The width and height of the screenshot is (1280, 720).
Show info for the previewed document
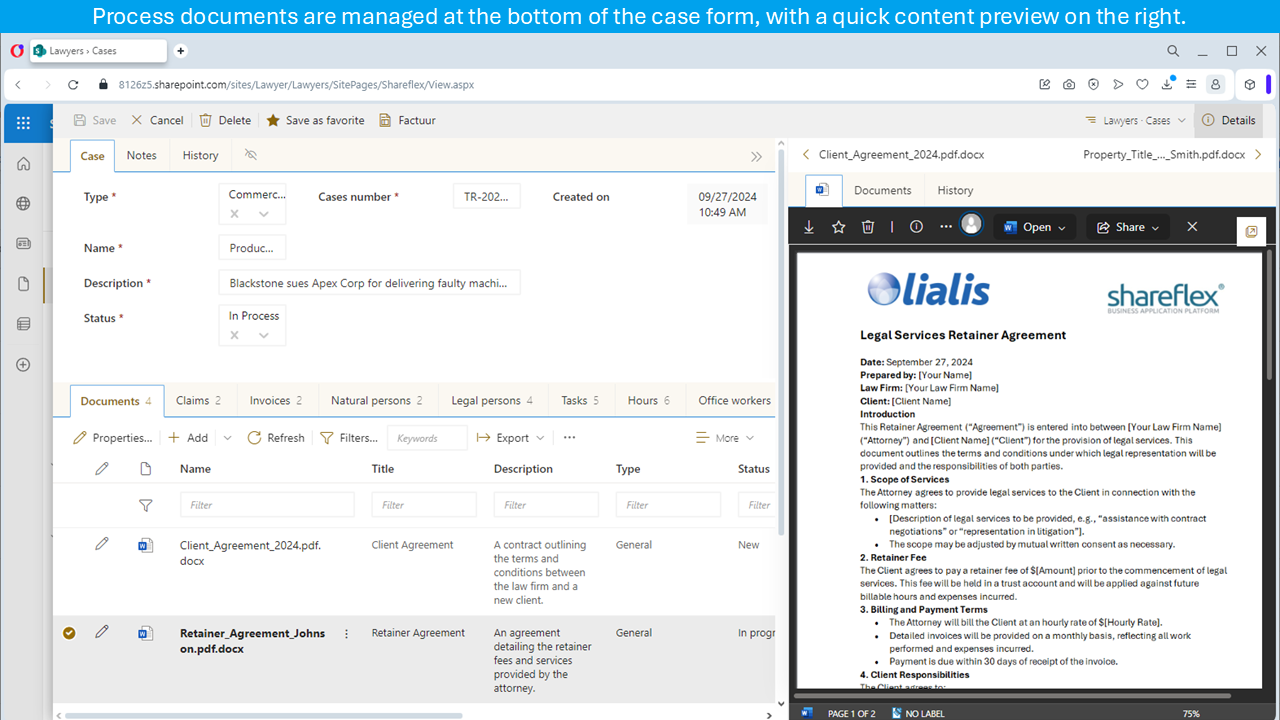point(916,227)
